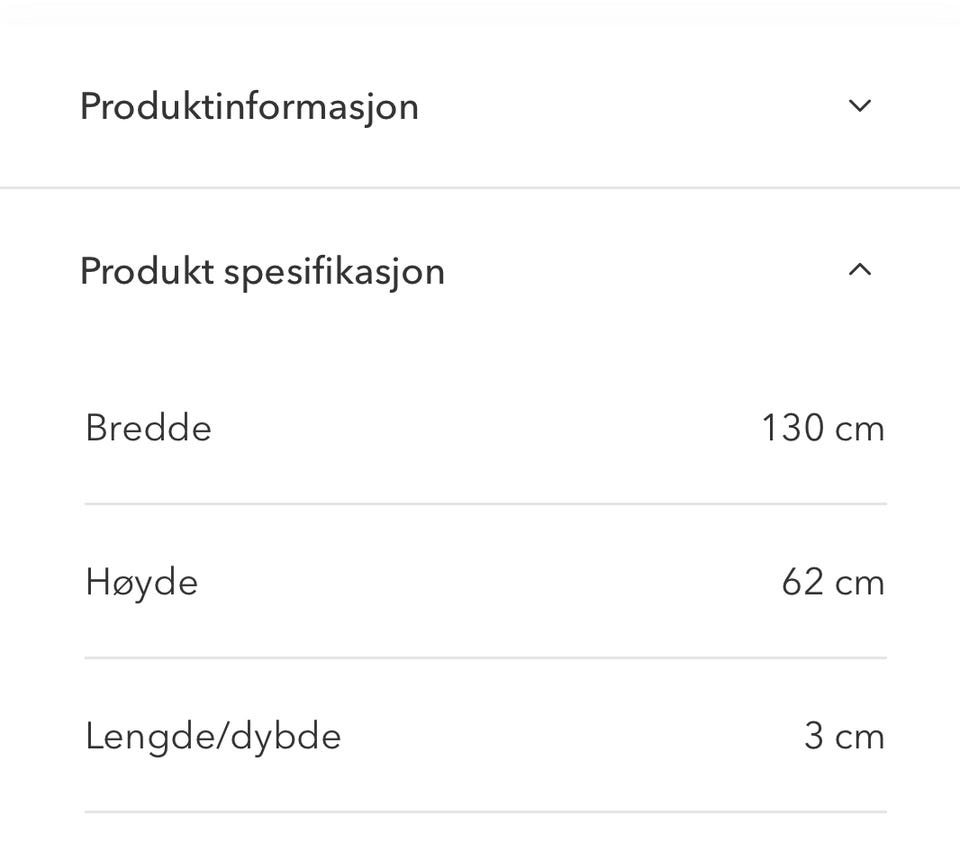Click the separator line under the Bredde row
Image resolution: width=960 pixels, height=852 pixels.
coord(485,504)
